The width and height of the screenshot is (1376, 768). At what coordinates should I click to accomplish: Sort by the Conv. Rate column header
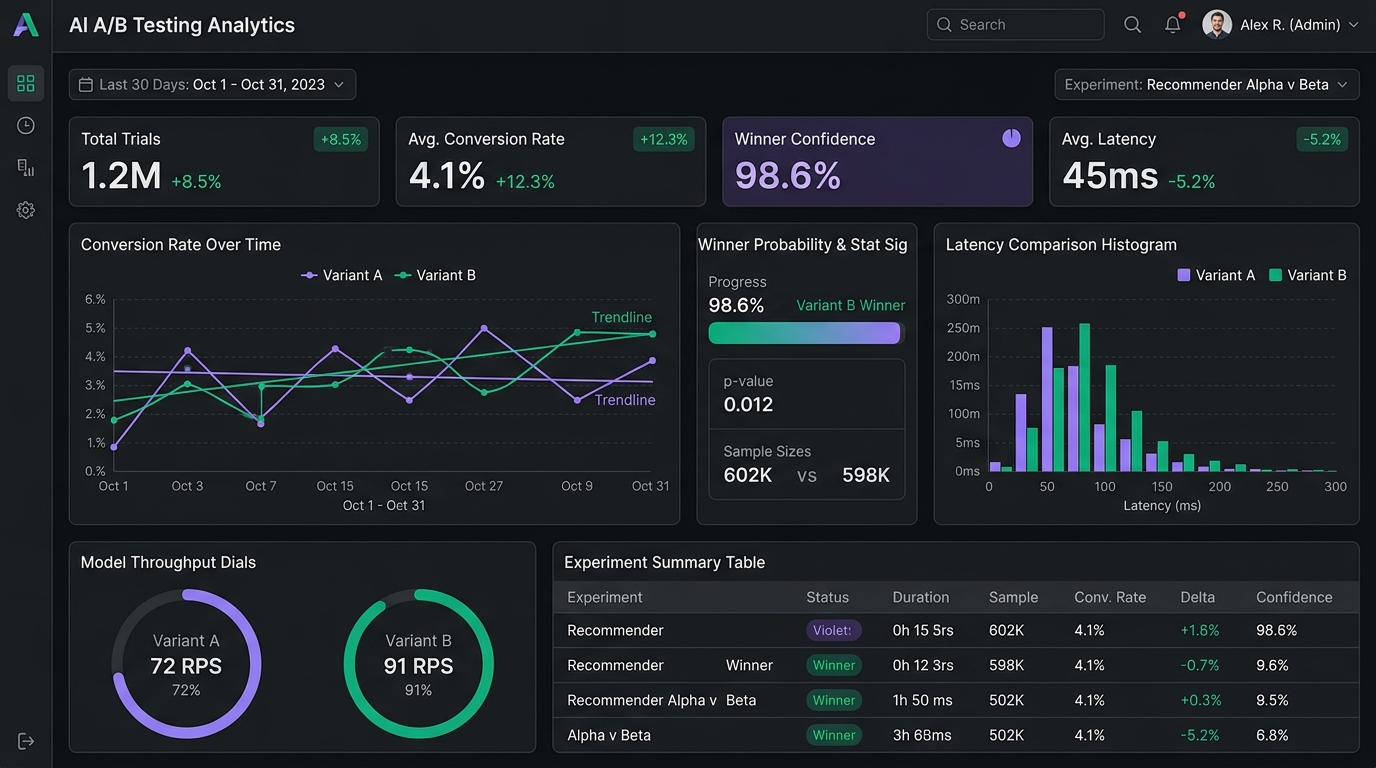click(x=1110, y=597)
